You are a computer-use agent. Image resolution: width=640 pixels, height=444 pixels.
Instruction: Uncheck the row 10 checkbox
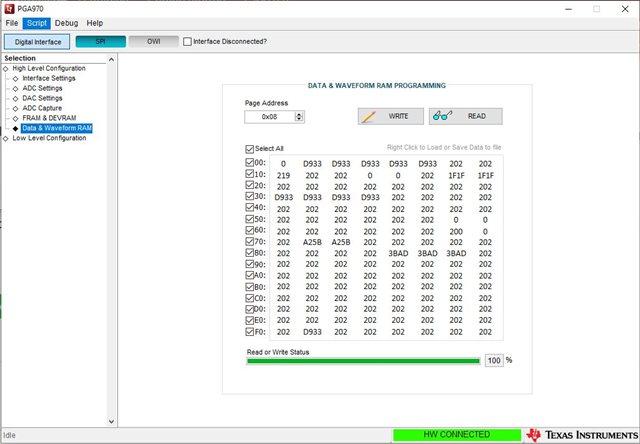coord(249,174)
